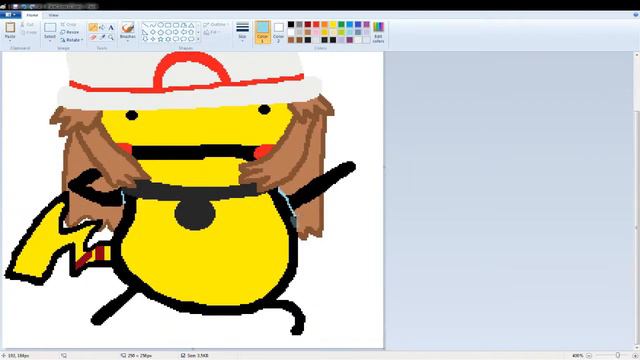640x360 pixels.
Task: Click the Resize button
Action: [70, 32]
